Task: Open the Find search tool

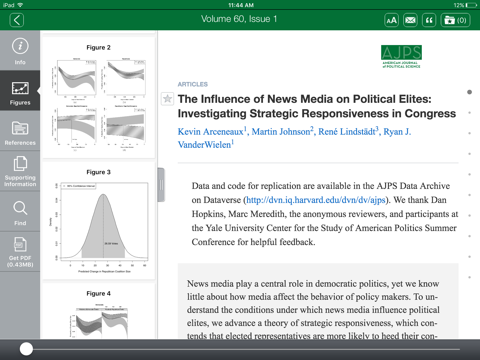Action: pos(20,212)
